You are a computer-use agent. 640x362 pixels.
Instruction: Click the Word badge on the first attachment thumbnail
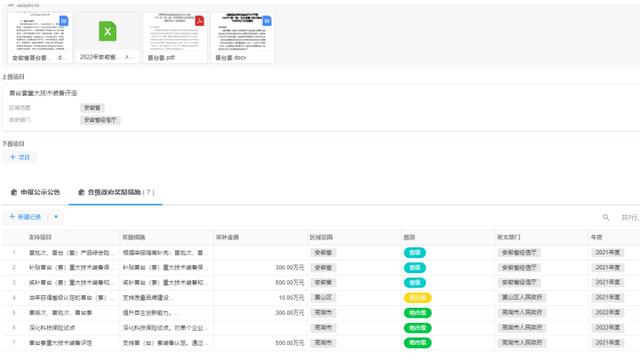[64, 21]
